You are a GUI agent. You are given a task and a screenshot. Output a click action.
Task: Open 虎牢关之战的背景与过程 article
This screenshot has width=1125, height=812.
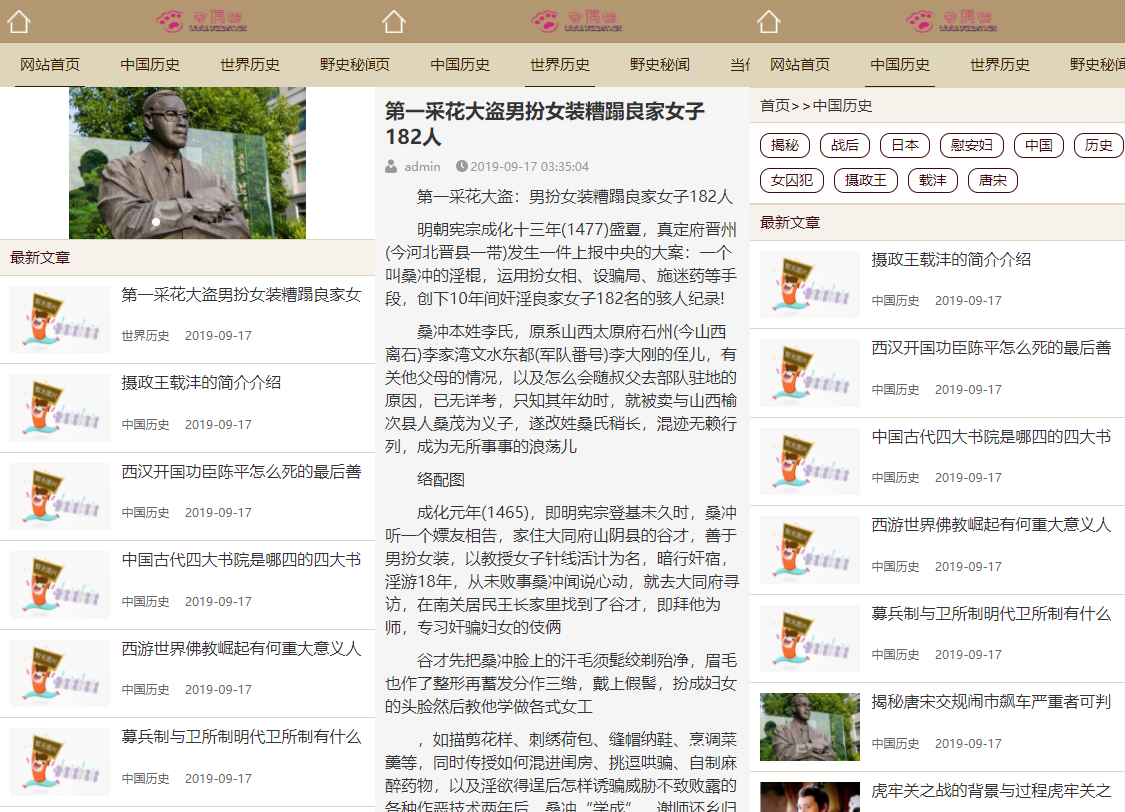[991, 791]
